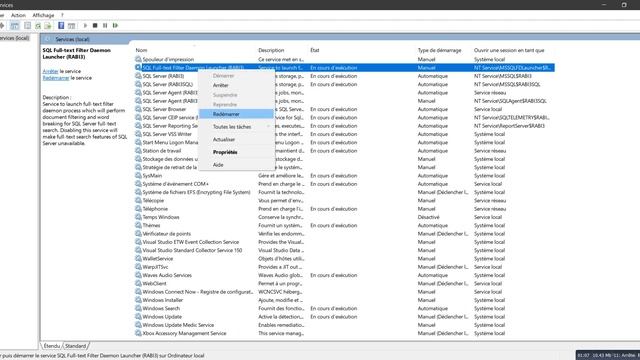Viewport: 640px width, 360px height.
Task: Click gear icon of SQL Server VSS Writer
Action: tap(138, 134)
